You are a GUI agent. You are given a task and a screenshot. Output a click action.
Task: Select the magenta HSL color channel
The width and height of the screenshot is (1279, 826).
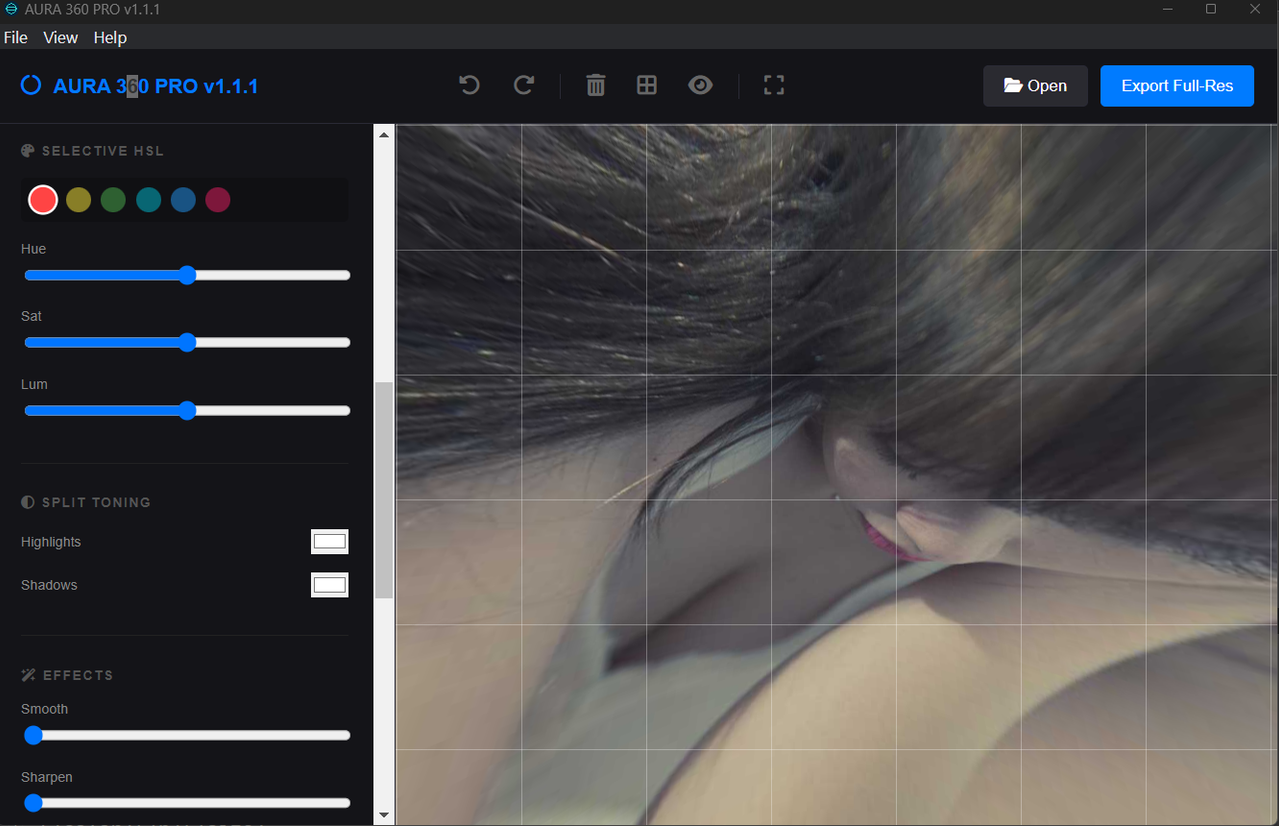pos(218,200)
